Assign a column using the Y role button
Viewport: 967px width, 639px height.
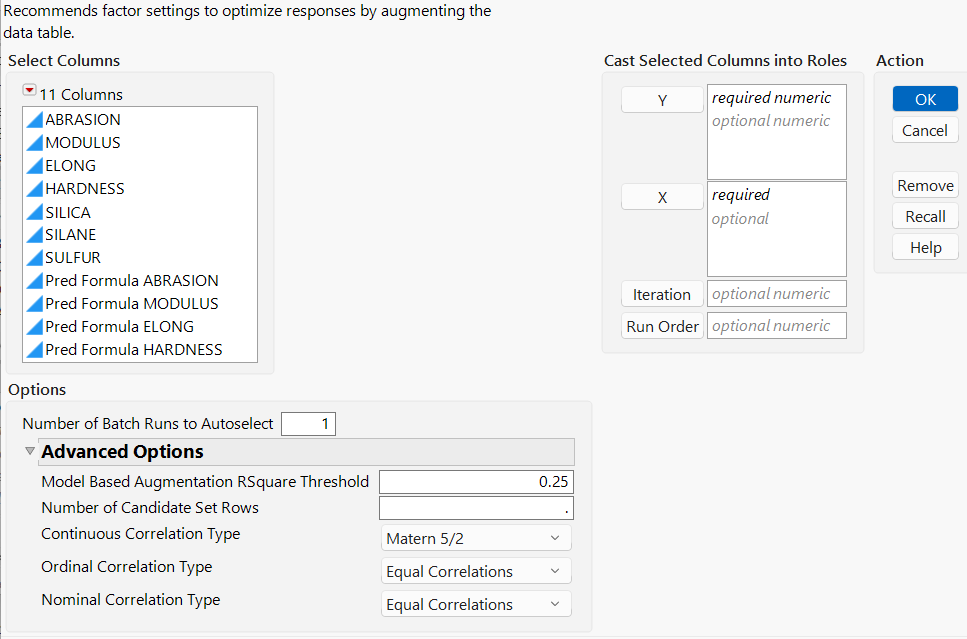click(661, 99)
